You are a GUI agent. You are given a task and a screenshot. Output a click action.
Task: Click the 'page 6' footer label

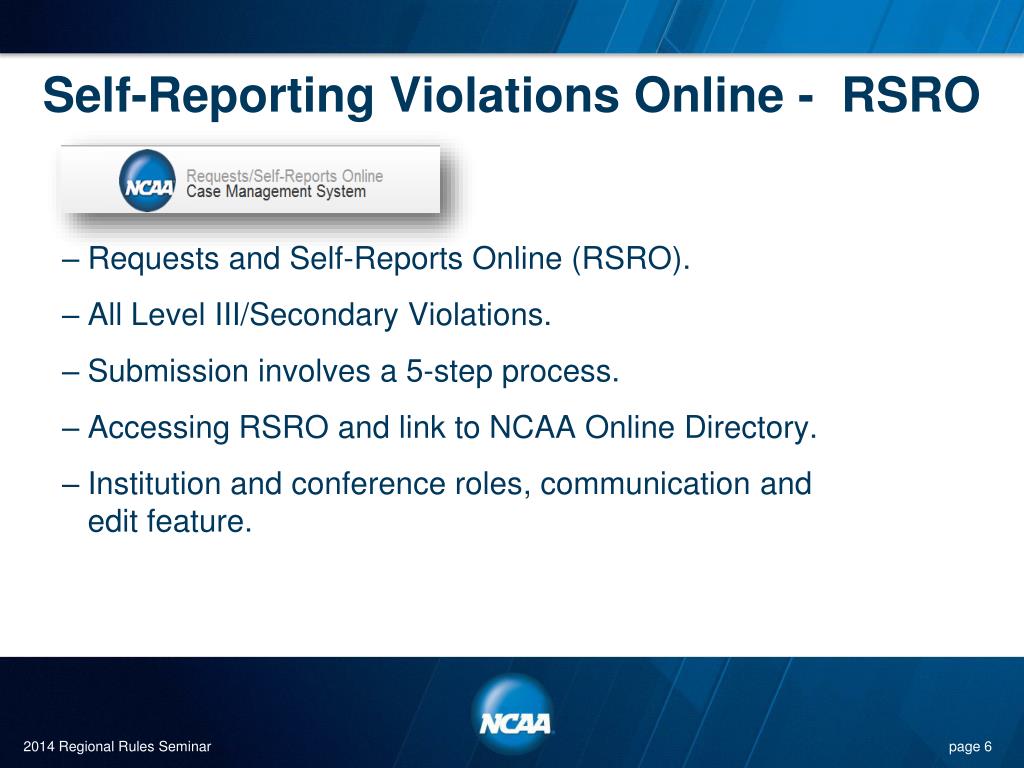(970, 746)
